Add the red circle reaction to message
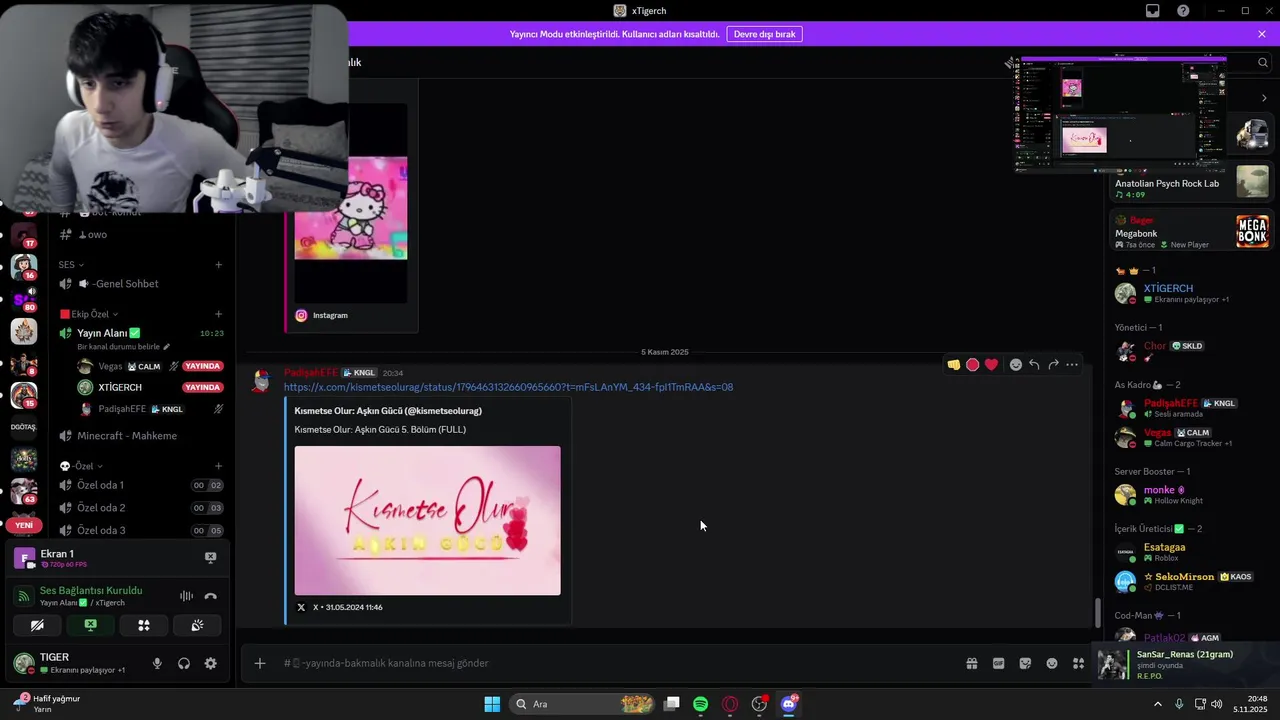This screenshot has height=720, width=1280. tap(972, 365)
